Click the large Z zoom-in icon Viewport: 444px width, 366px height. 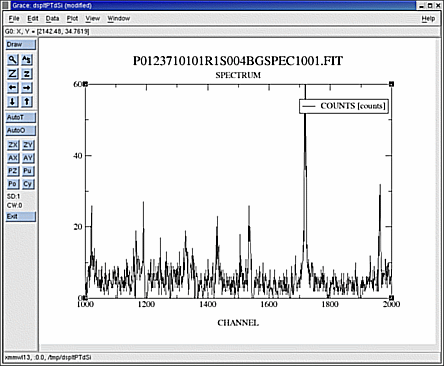click(x=13, y=74)
